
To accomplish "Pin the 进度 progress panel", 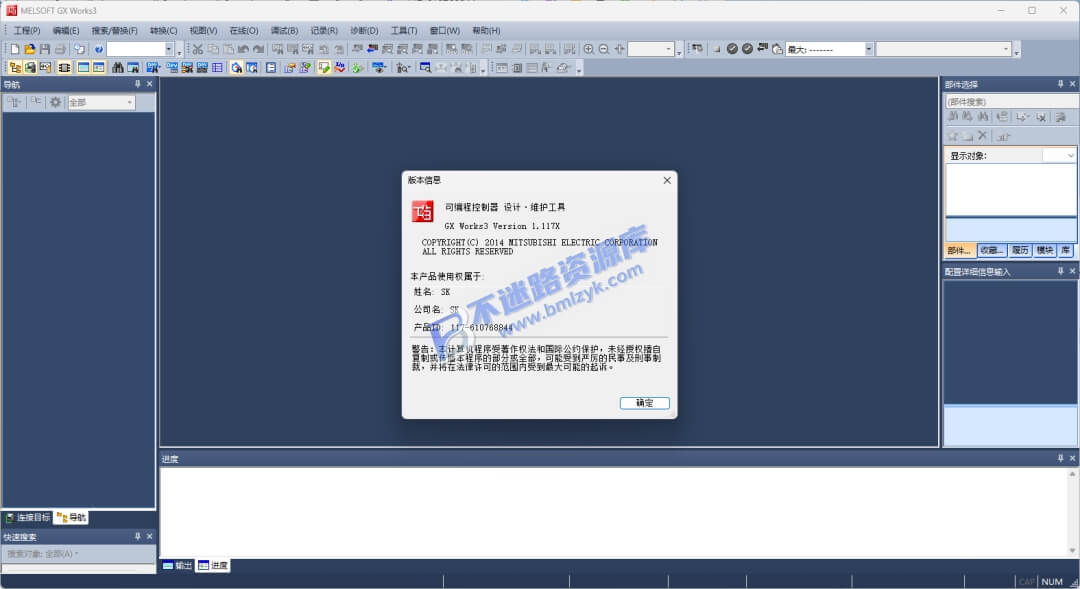I will click(1060, 458).
